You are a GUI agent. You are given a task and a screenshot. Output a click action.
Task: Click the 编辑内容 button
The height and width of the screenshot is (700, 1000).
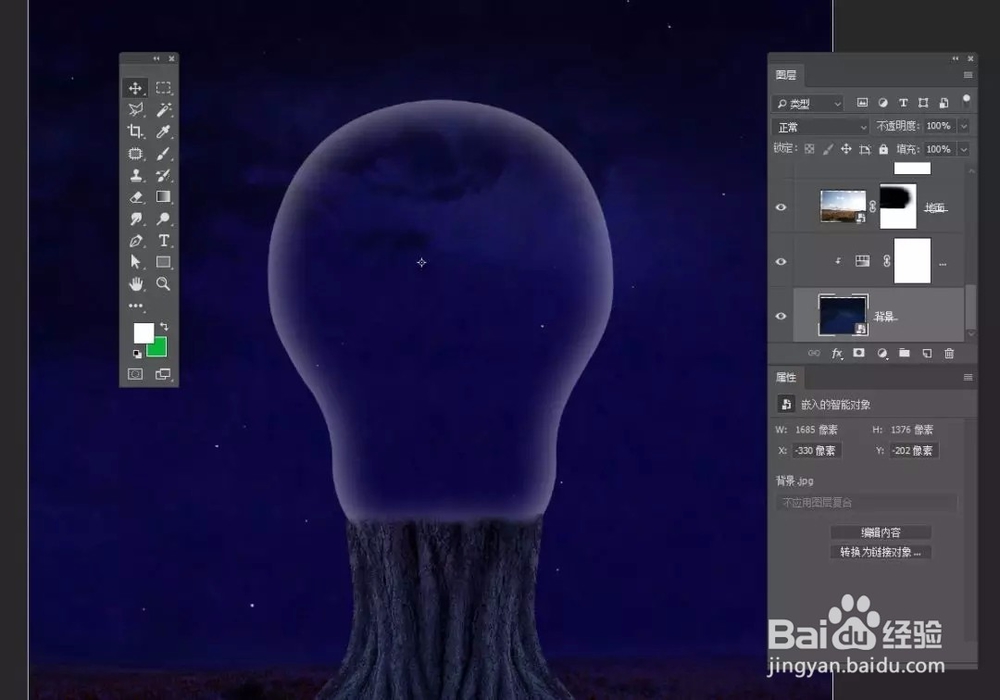pos(881,532)
